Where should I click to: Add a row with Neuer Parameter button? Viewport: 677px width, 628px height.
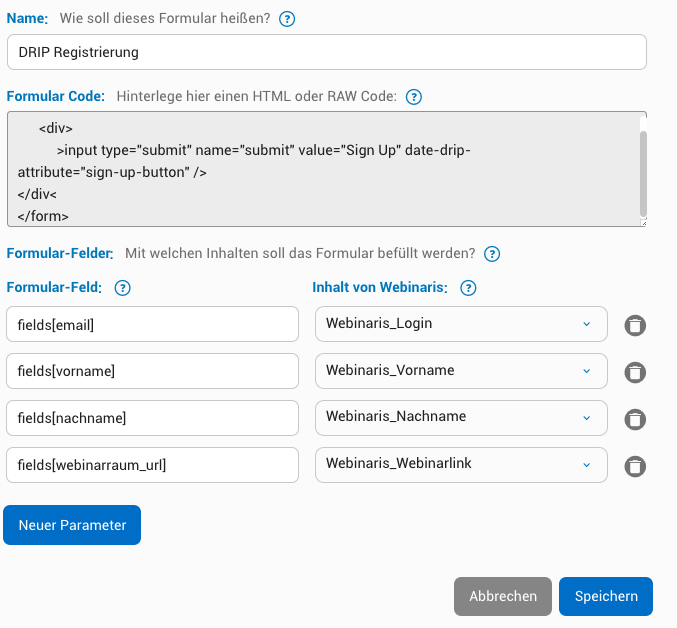pyautogui.click(x=72, y=525)
